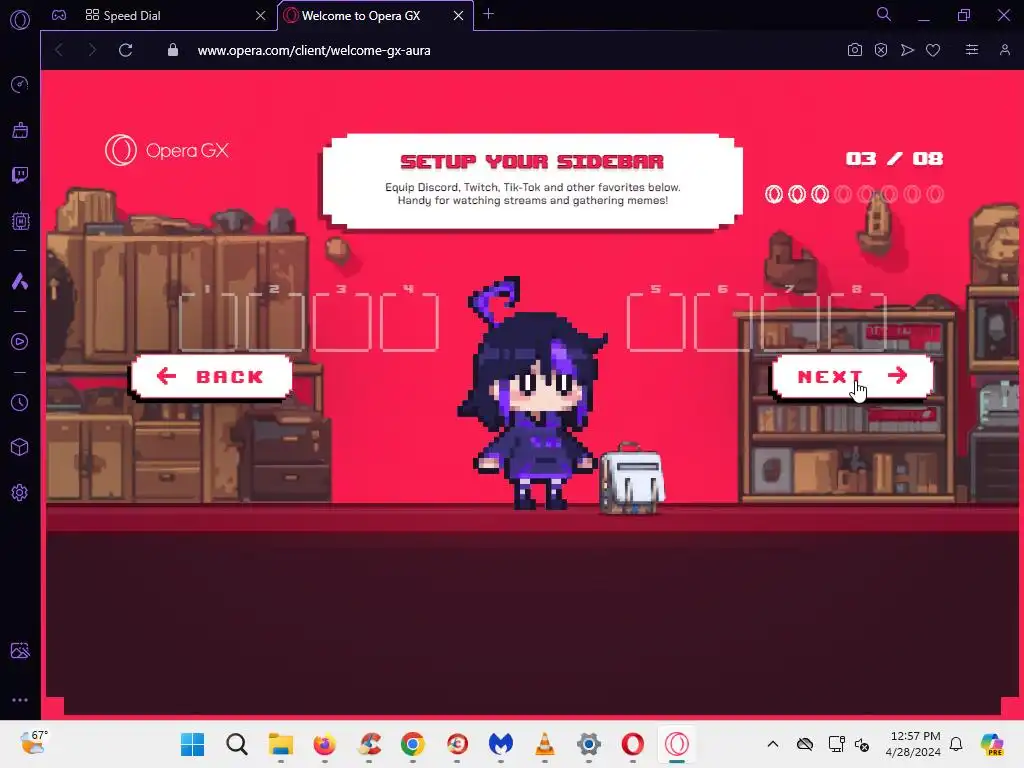1024x768 pixels.
Task: Search tabs with magnifier icon
Action: 884,14
